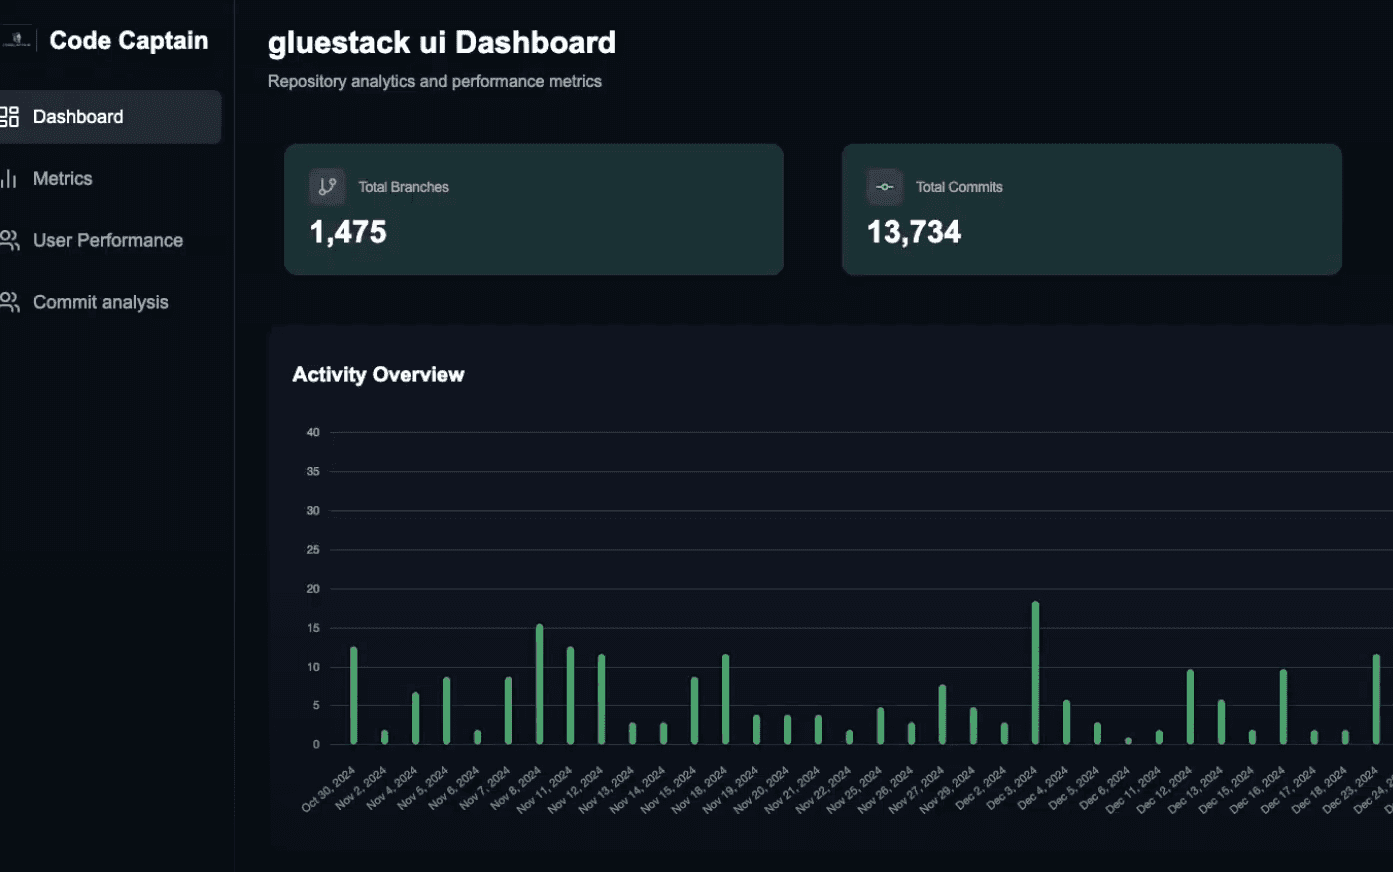
Task: Click the y-axis value 15
Action: (313, 628)
